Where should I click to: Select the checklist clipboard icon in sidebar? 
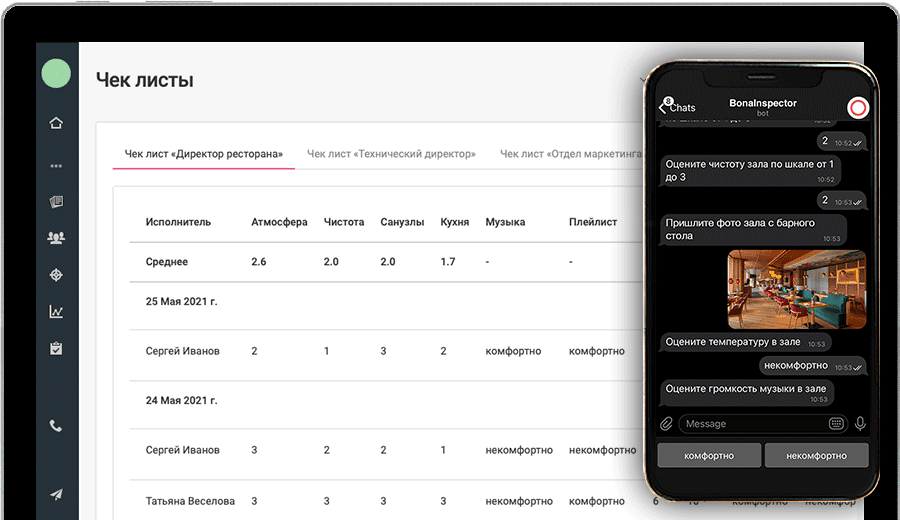56,349
